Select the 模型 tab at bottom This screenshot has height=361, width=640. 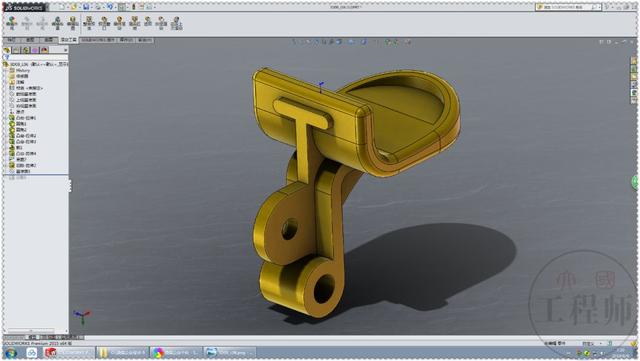32,337
